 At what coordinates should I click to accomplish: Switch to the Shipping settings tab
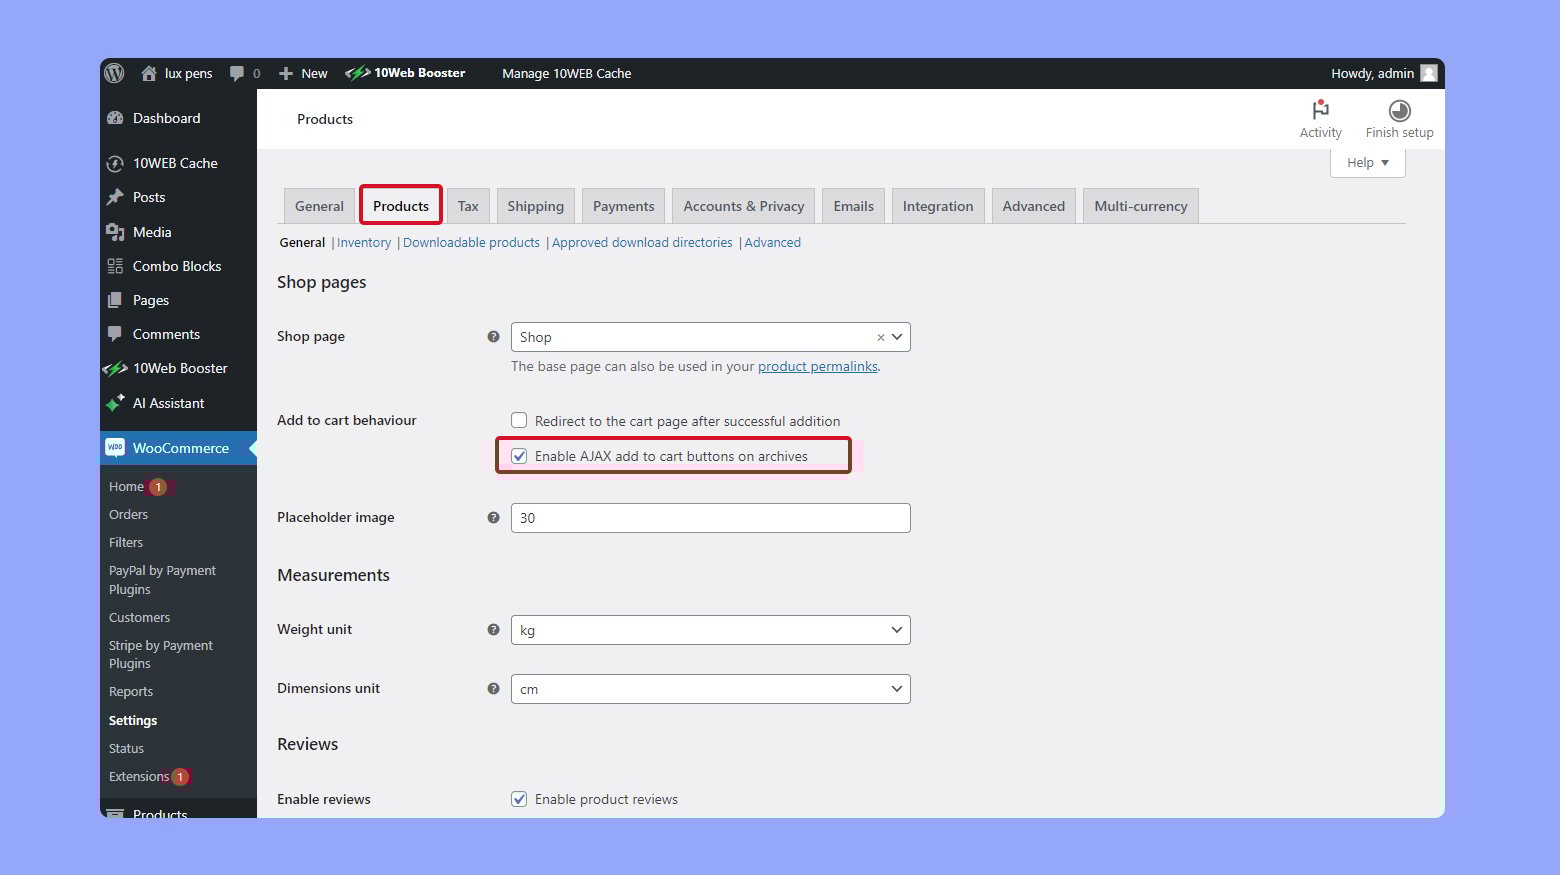pos(535,206)
